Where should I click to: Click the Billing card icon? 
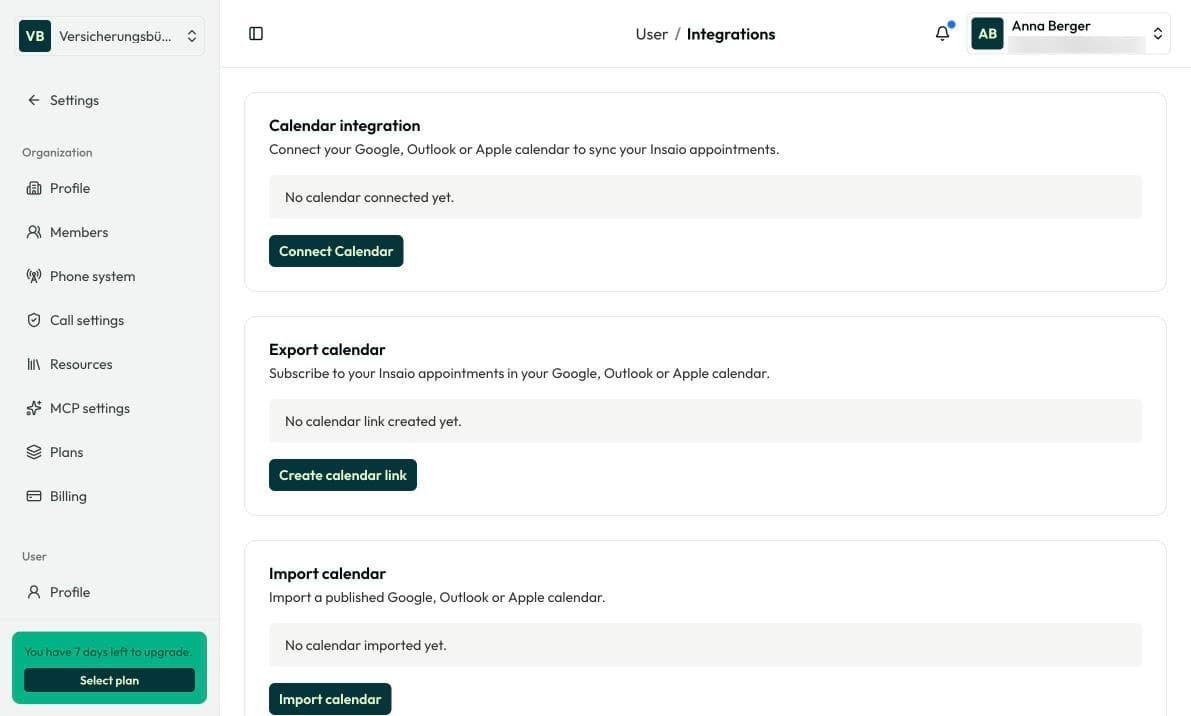tap(33, 497)
